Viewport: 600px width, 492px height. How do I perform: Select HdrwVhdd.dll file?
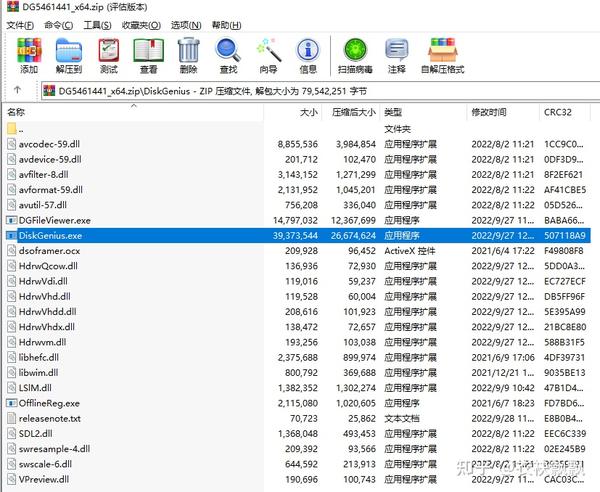(x=47, y=311)
